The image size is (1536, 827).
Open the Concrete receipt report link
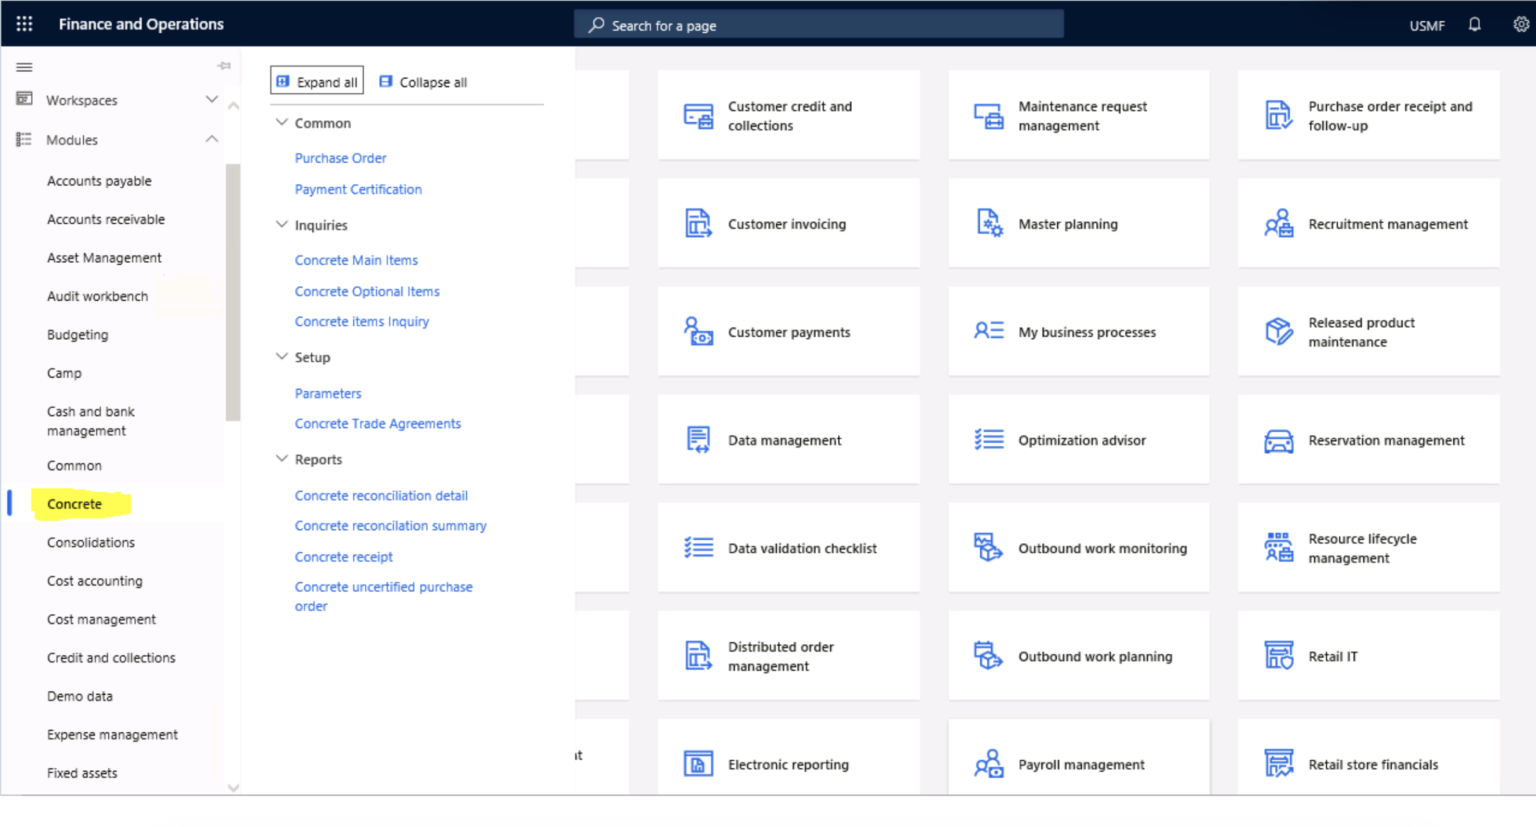(x=344, y=557)
